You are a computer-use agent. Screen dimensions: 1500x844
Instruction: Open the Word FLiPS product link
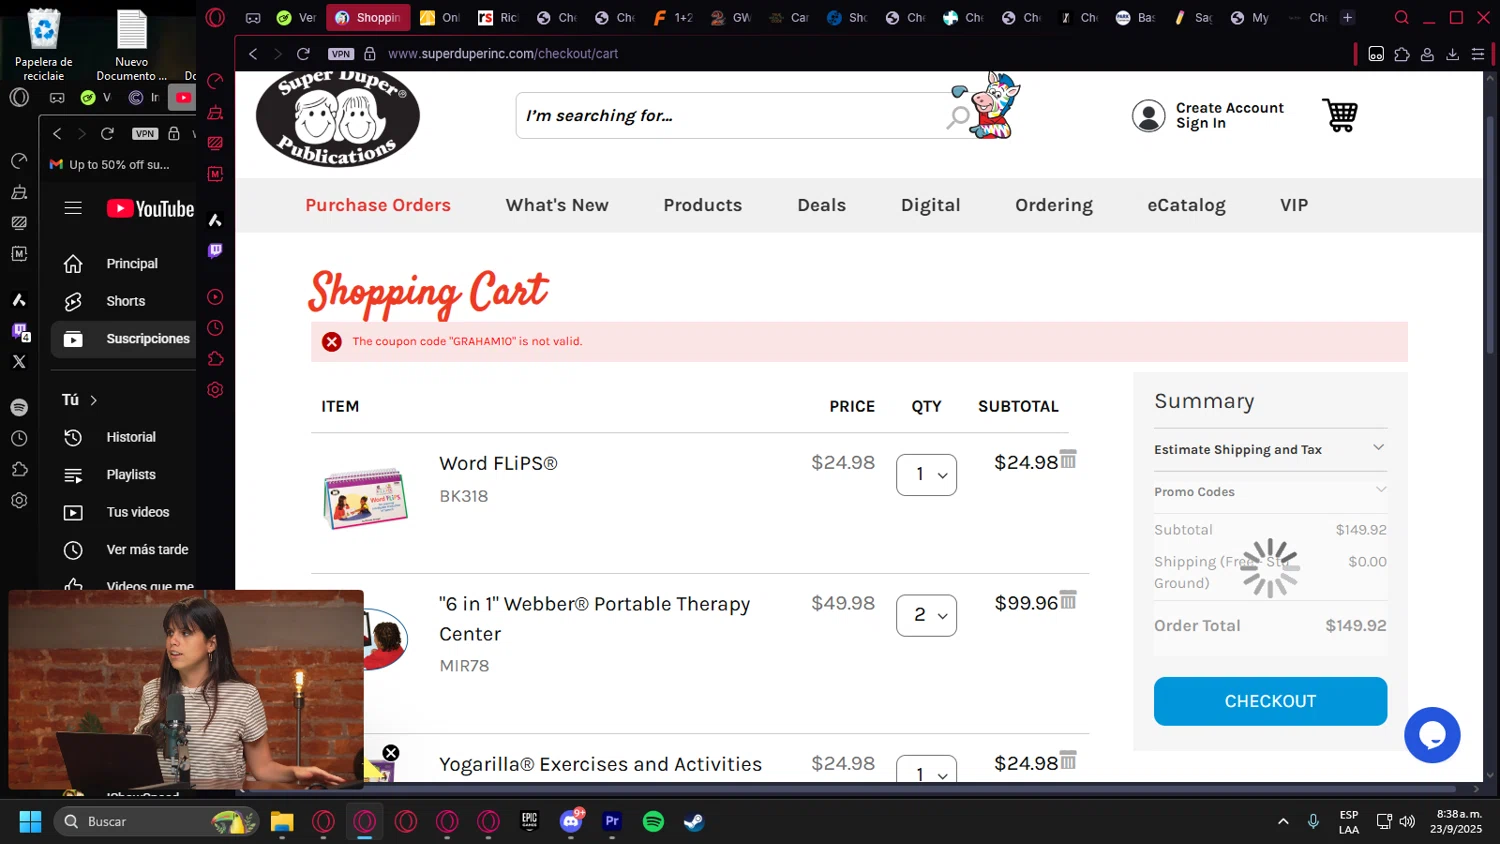[498, 463]
